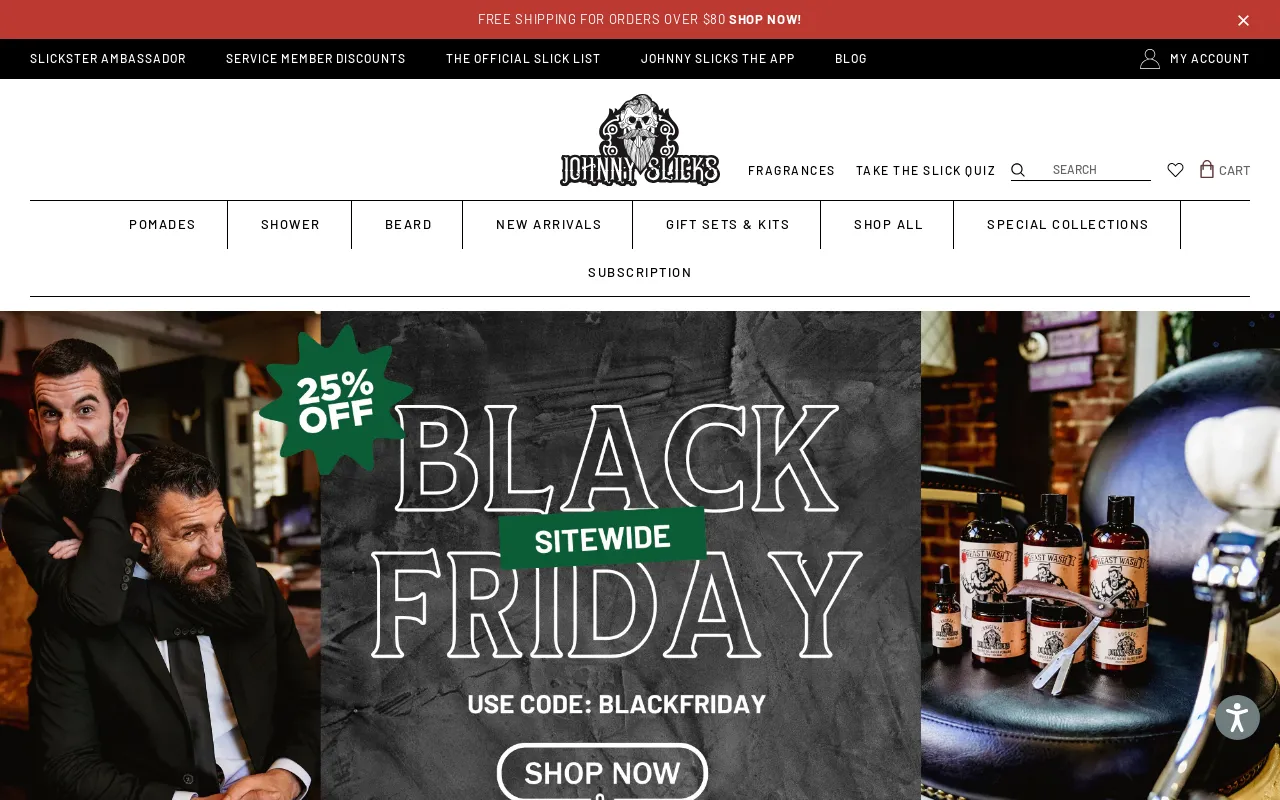Open the shopping cart bag icon
Screen dimensions: 1280x800
pyautogui.click(x=1207, y=169)
